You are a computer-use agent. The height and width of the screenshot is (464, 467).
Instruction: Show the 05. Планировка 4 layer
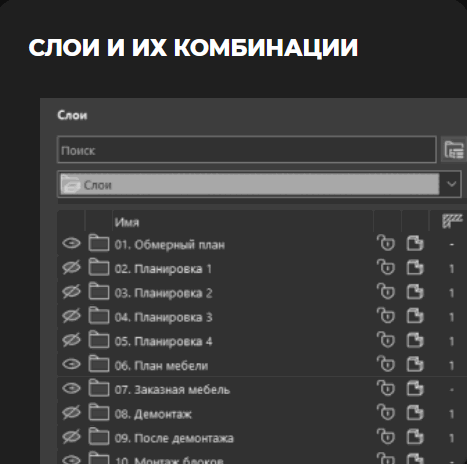click(71, 340)
